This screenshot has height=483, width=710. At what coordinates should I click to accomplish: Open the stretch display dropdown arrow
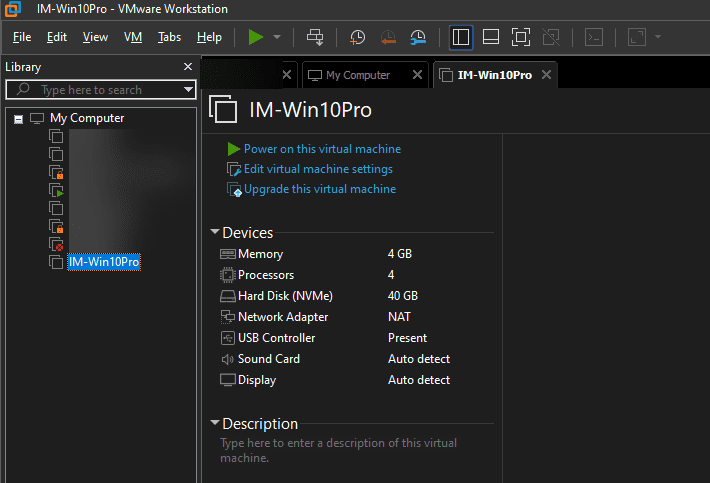point(658,37)
